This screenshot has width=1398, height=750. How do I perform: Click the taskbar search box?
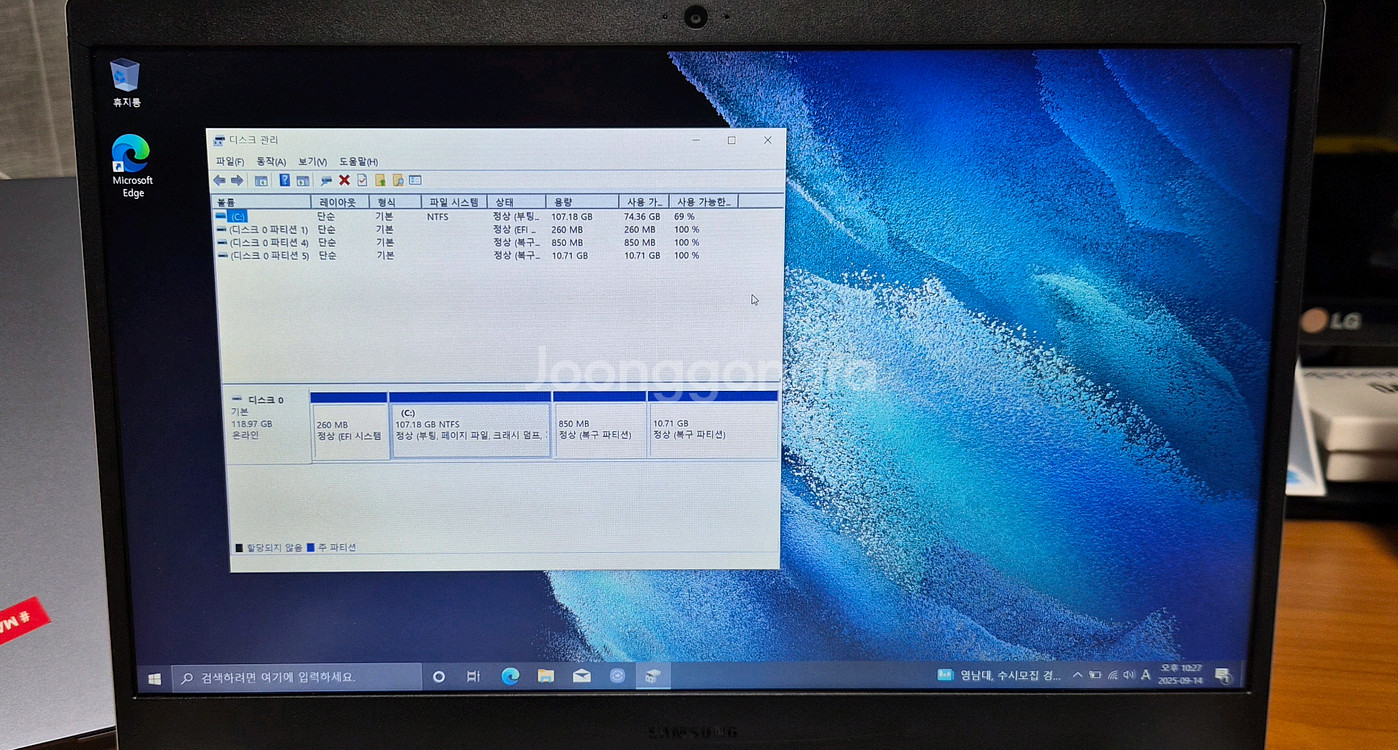click(296, 677)
